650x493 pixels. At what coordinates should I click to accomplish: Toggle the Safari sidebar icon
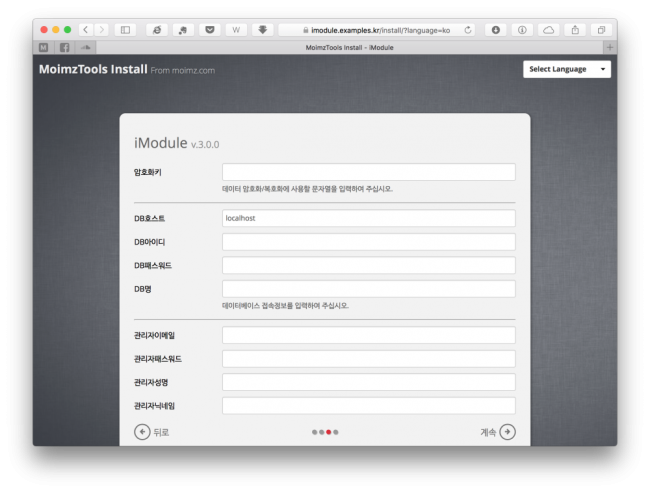pos(125,30)
